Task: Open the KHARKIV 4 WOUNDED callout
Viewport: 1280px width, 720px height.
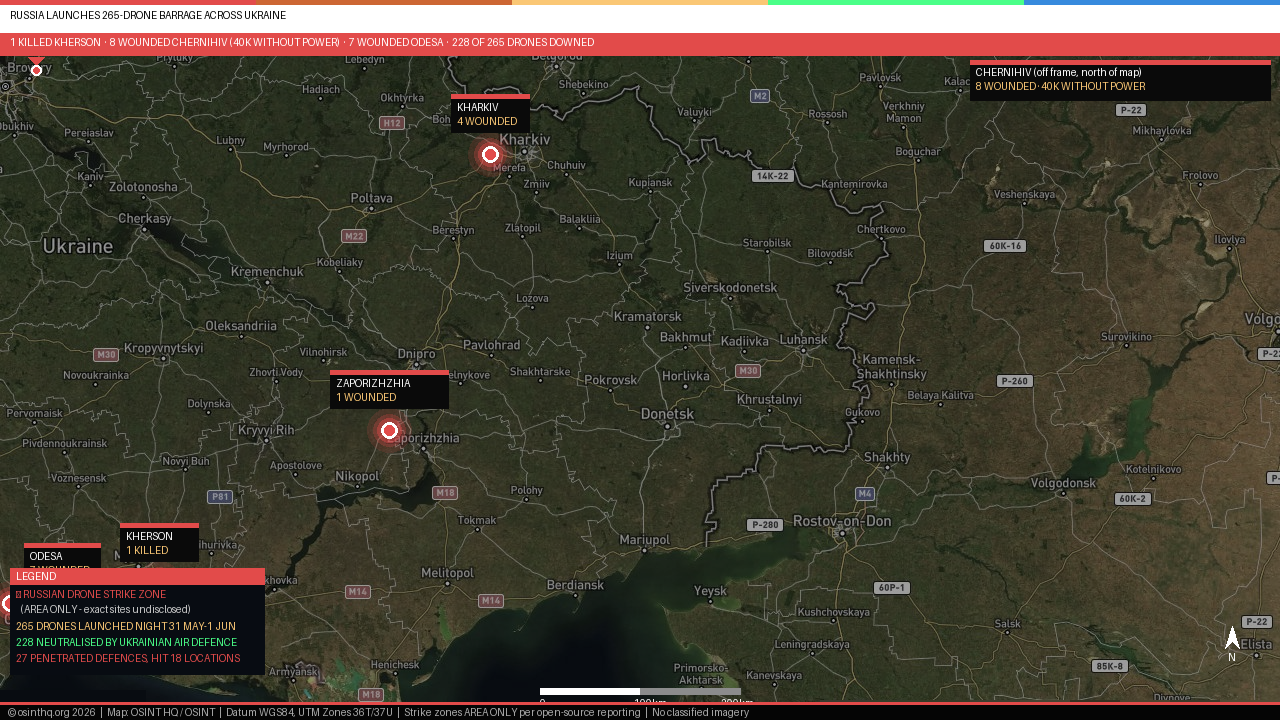Action: pyautogui.click(x=490, y=114)
